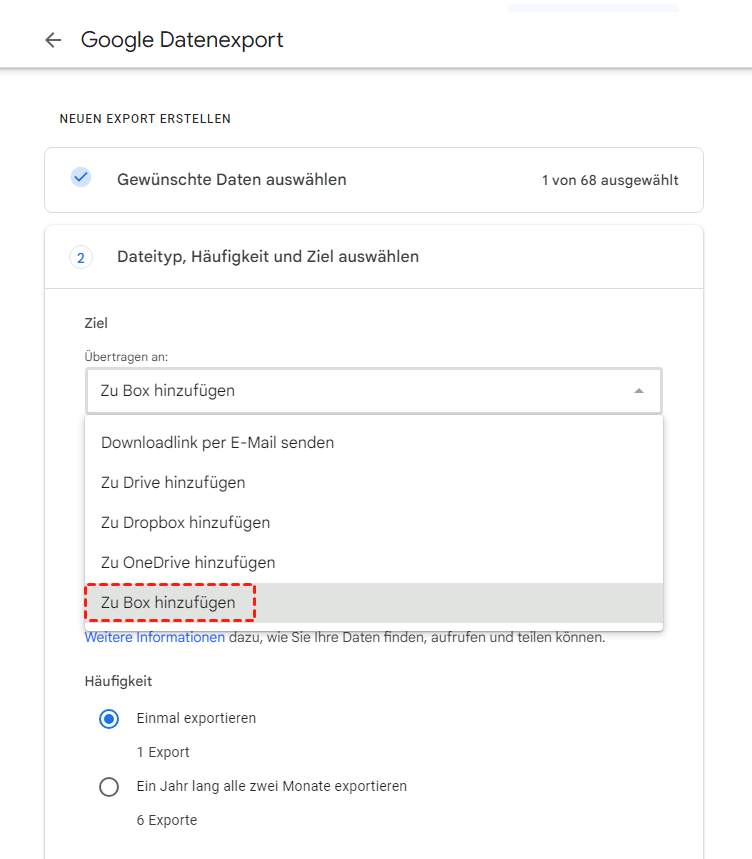
Task: Expand the Gewünschte Daten auswählen step
Action: pyautogui.click(x=232, y=180)
